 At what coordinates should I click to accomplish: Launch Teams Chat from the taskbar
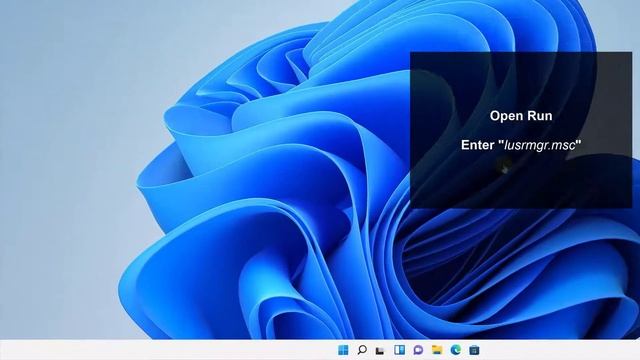coord(418,350)
